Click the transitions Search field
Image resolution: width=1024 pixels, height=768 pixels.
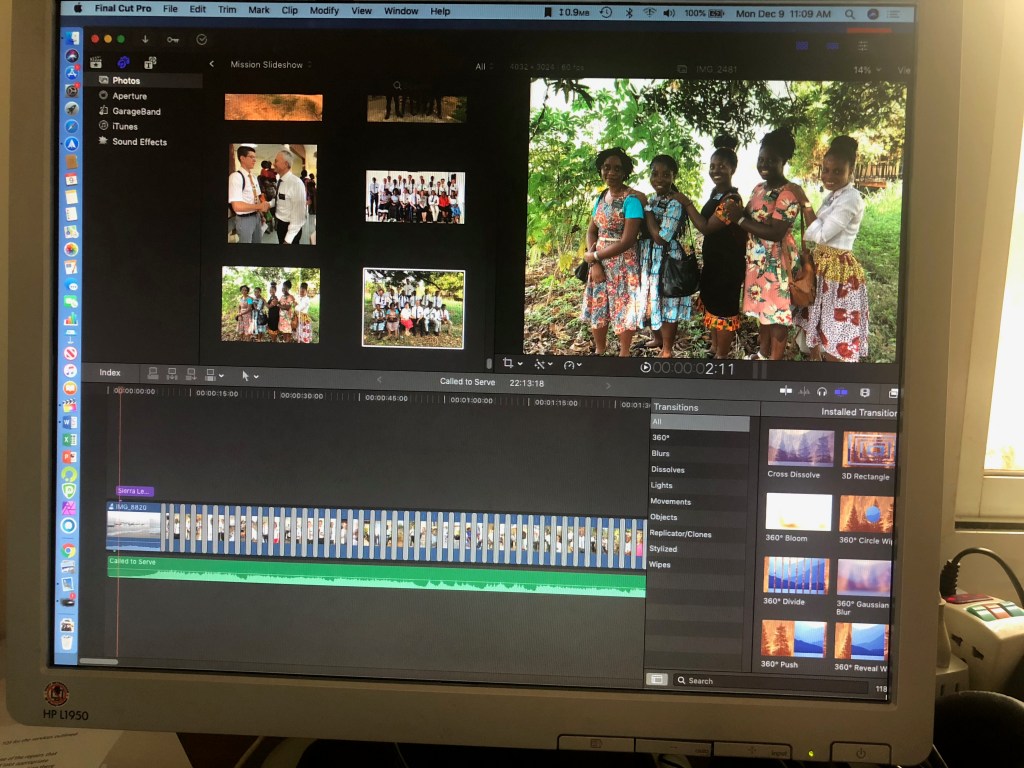coord(770,681)
